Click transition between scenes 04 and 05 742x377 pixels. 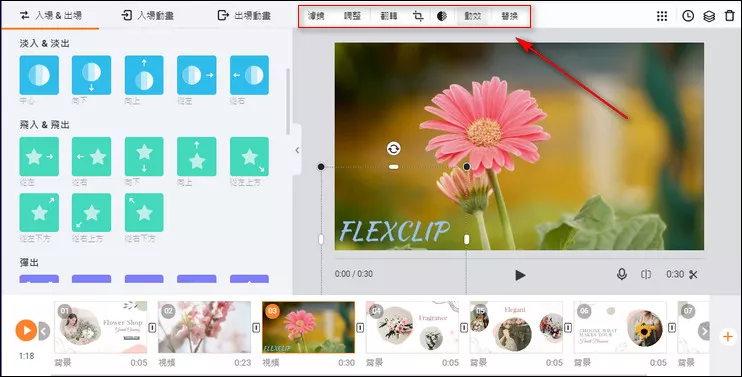coord(464,327)
